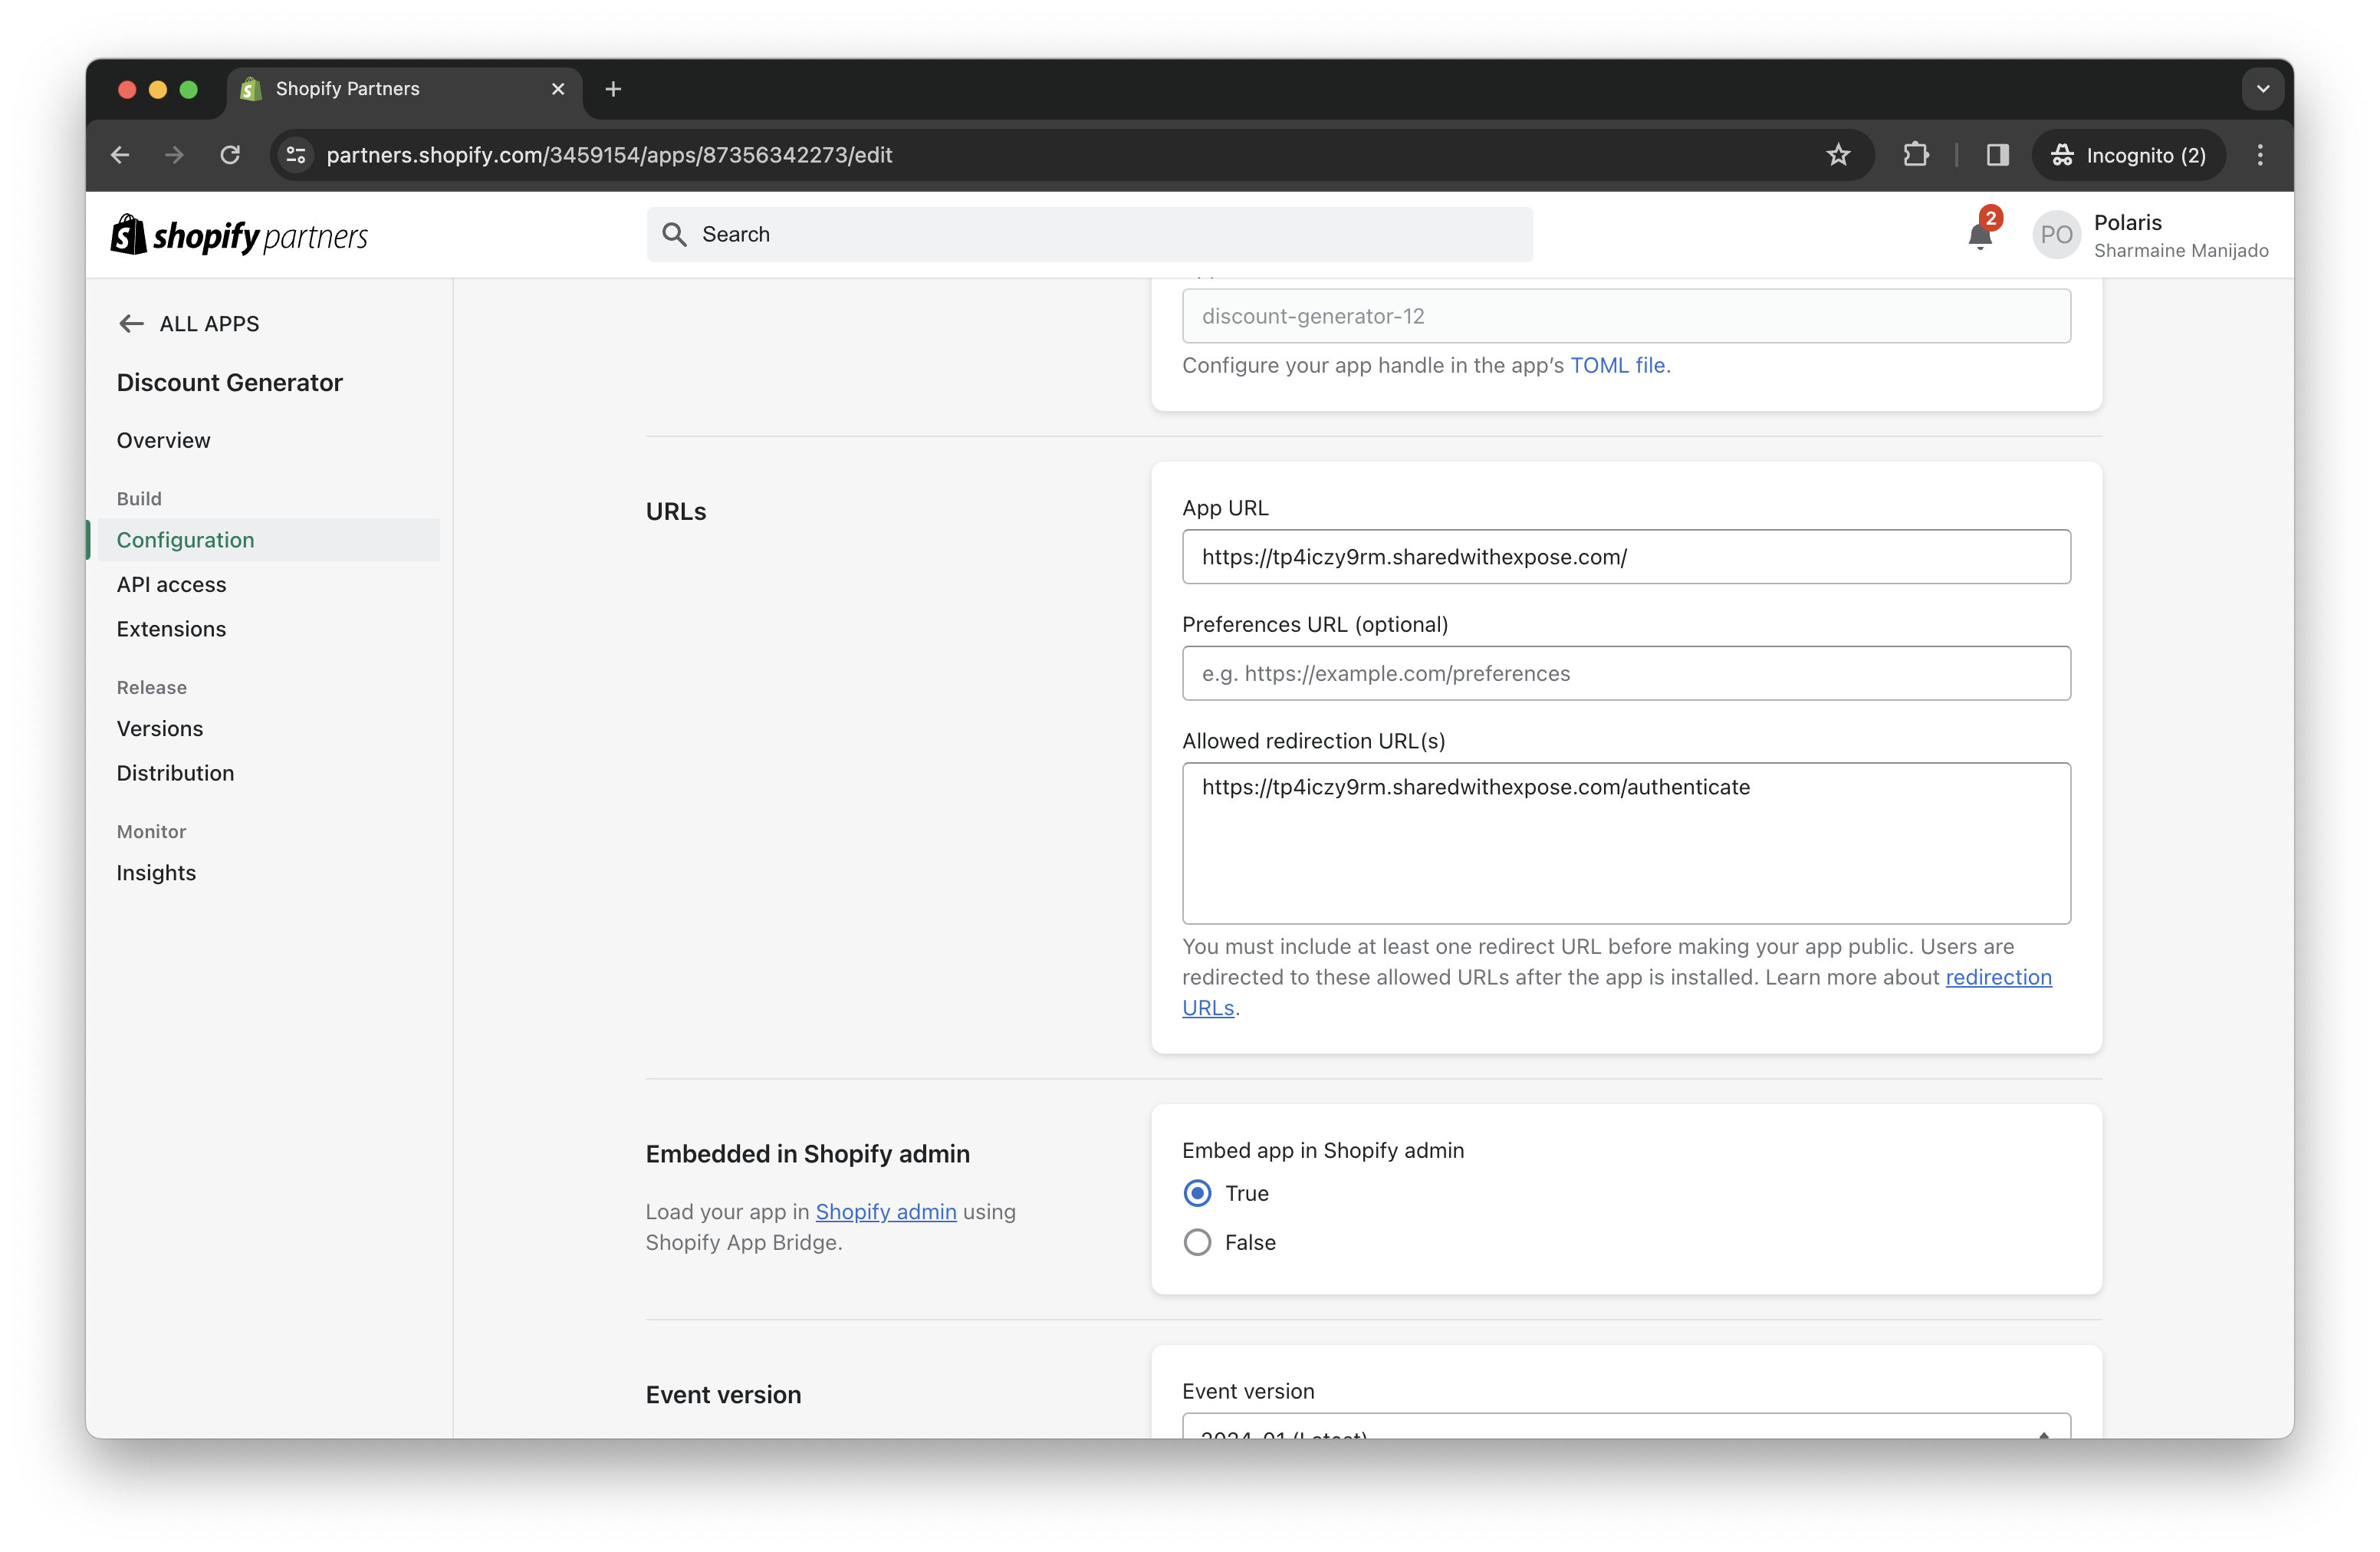Open API access page

[171, 584]
